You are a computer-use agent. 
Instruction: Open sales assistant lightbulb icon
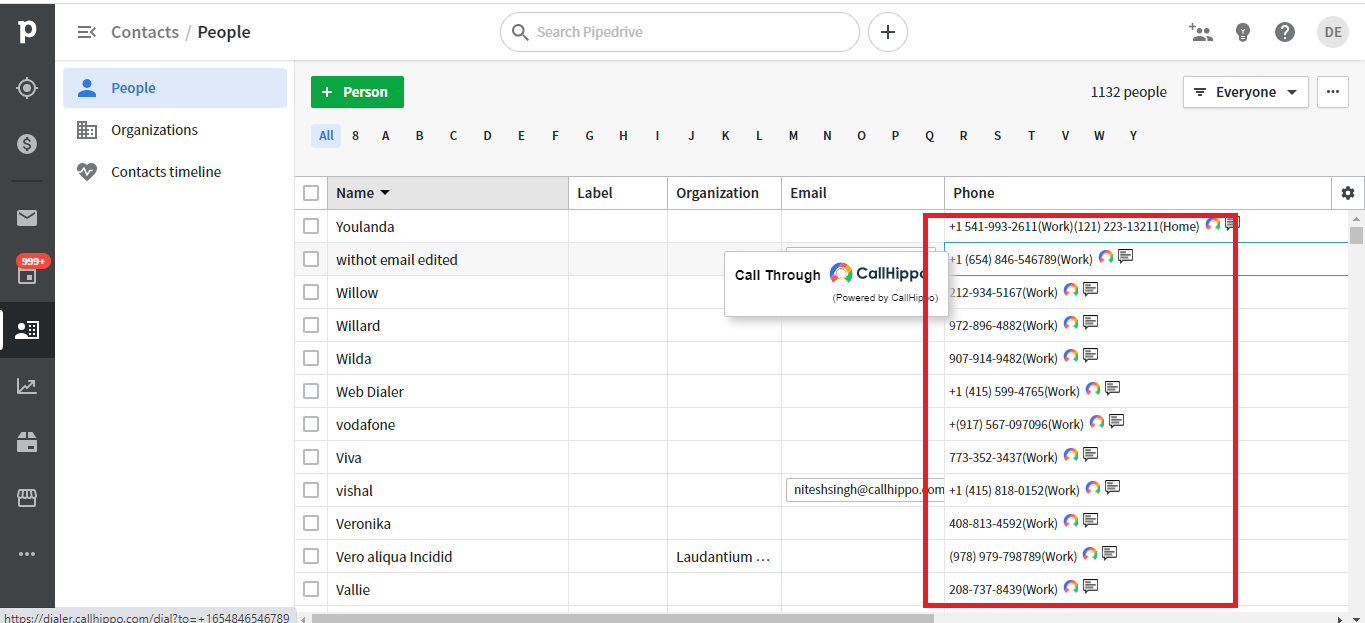click(1243, 32)
